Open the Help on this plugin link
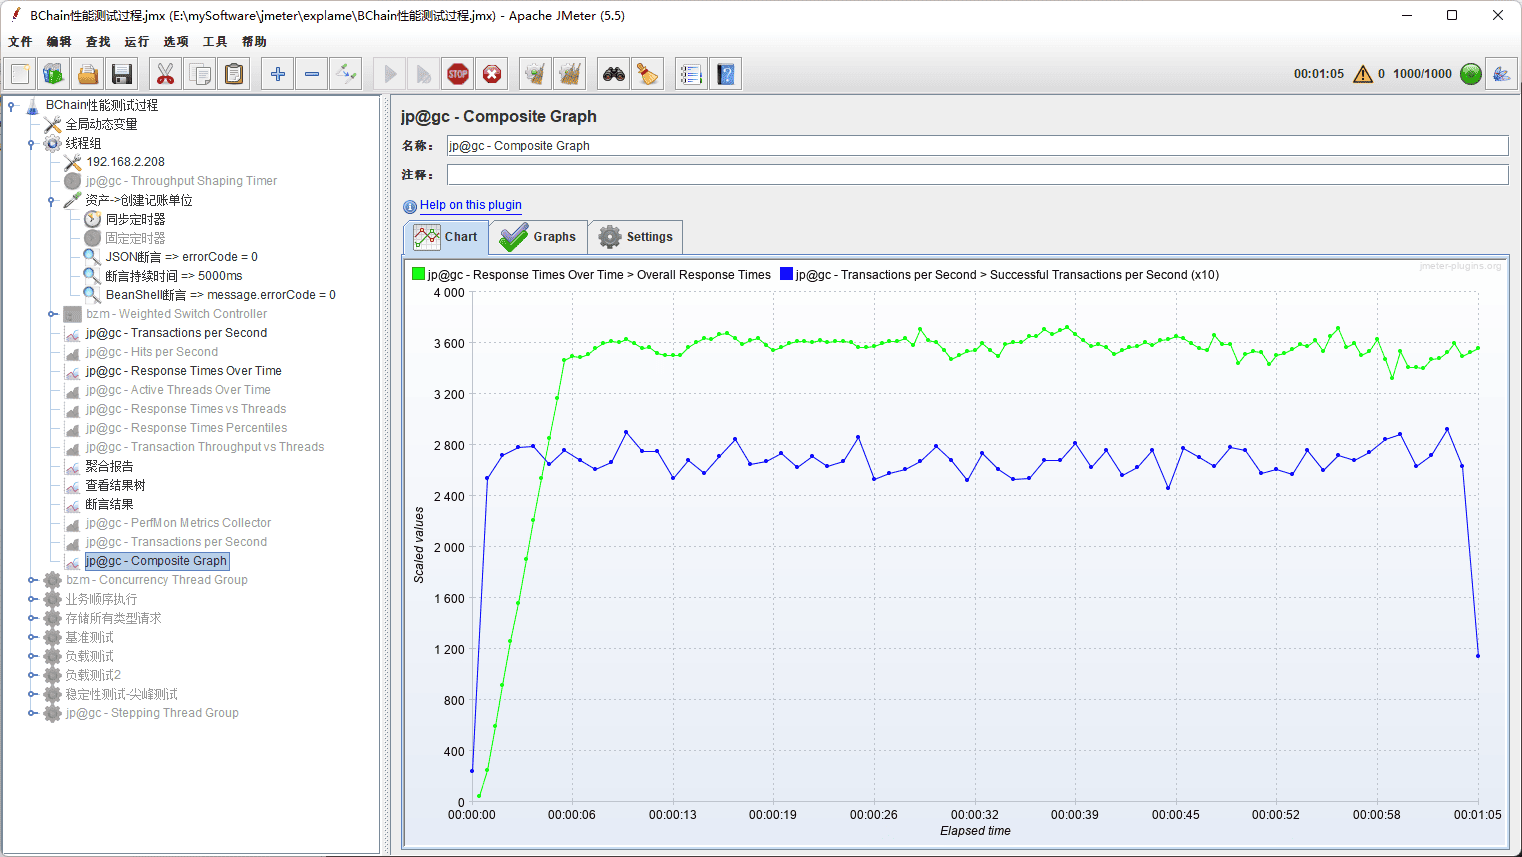The height and width of the screenshot is (857, 1522). click(x=470, y=205)
